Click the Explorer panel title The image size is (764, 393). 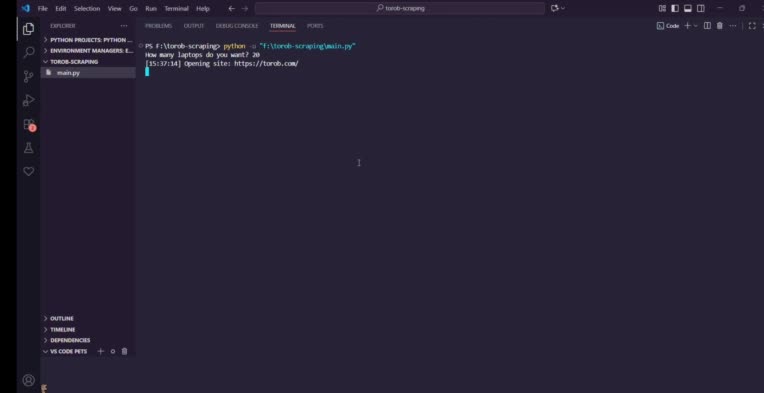(63, 26)
